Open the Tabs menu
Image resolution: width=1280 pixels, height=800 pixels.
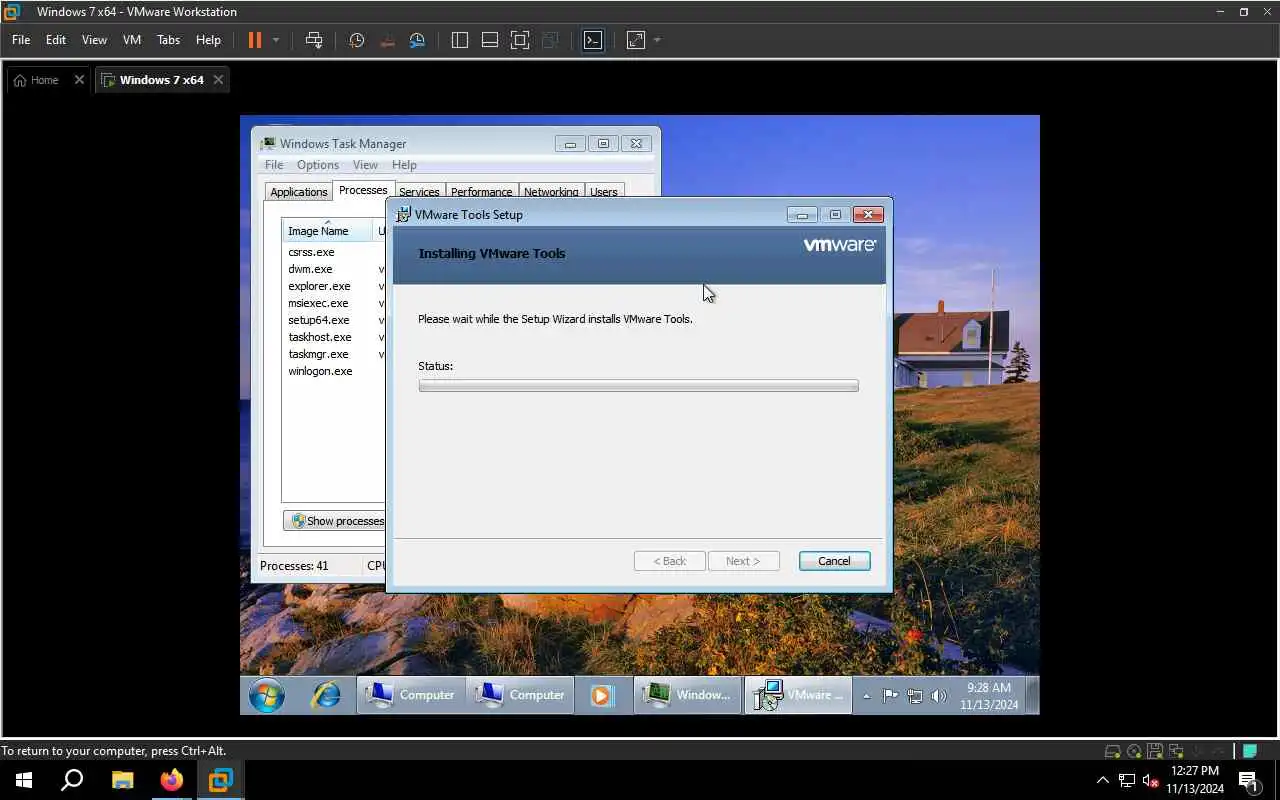pyautogui.click(x=169, y=40)
